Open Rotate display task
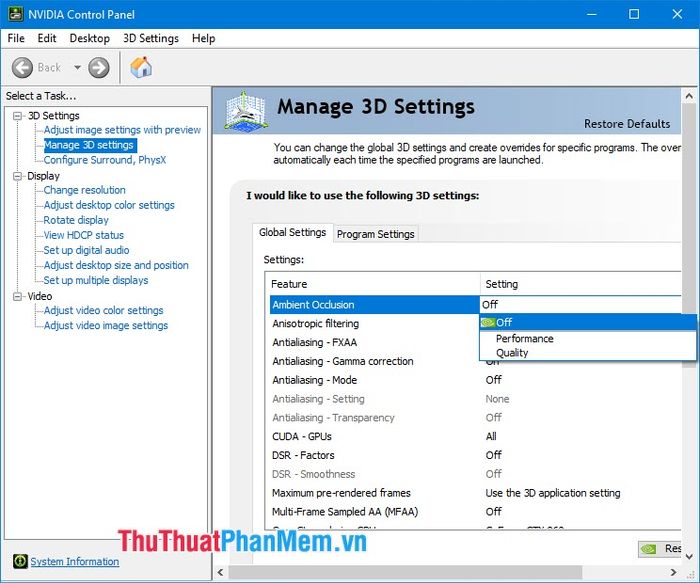This screenshot has width=700, height=583. tap(76, 220)
